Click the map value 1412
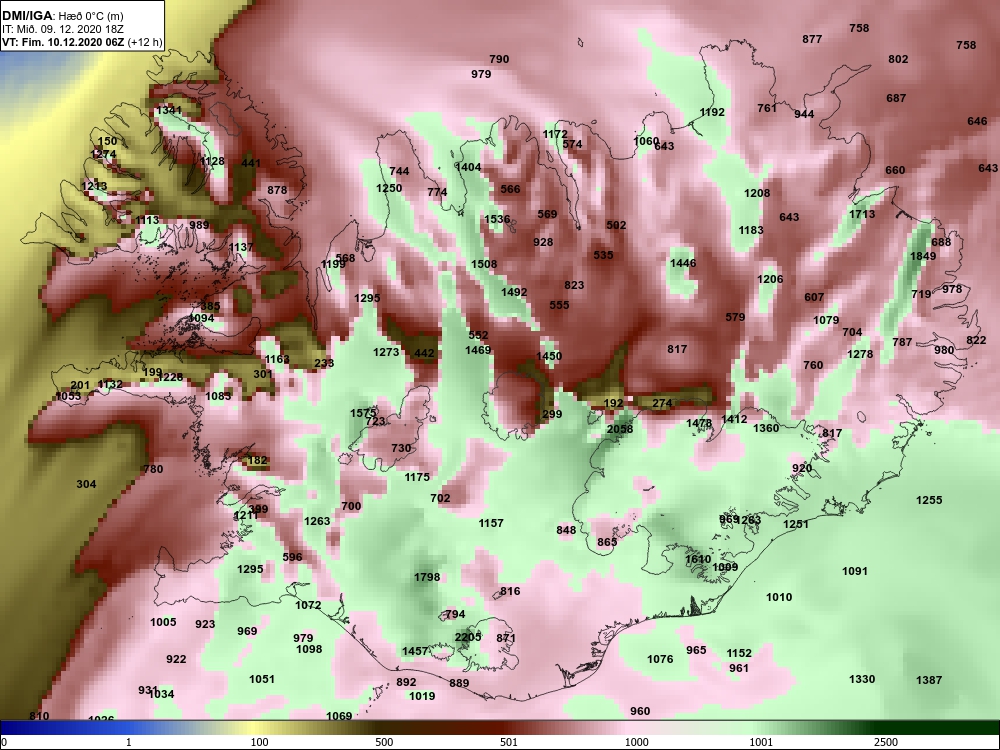The width and height of the screenshot is (1000, 750). tap(734, 420)
